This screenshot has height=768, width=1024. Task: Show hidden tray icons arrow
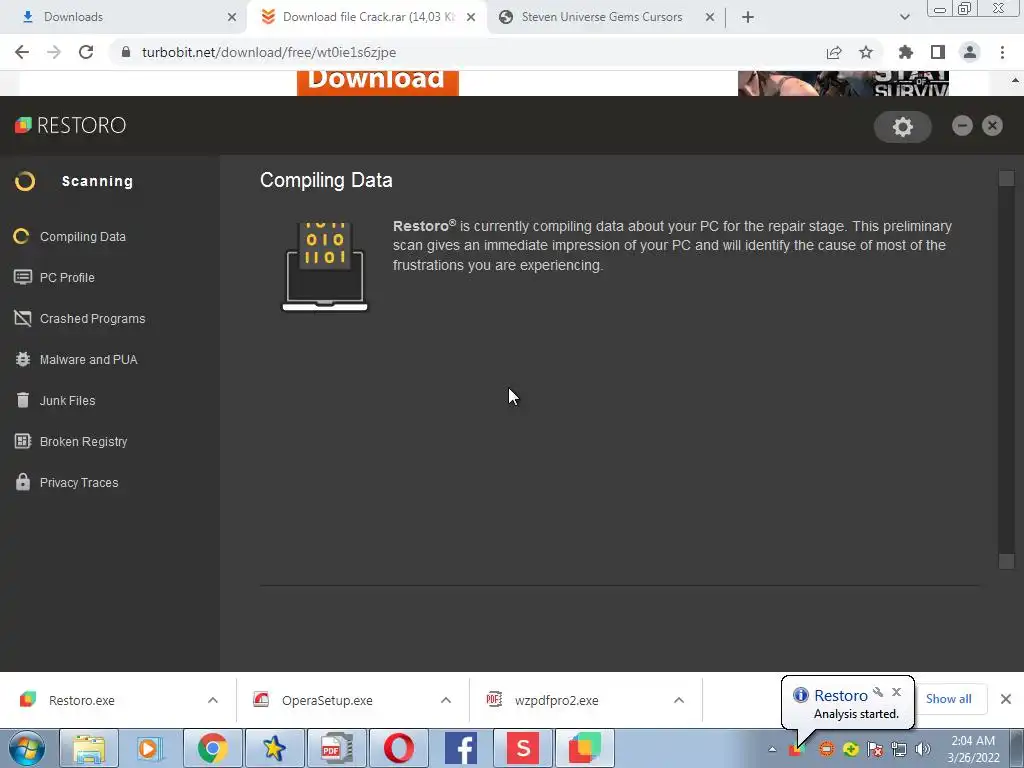[x=772, y=749]
